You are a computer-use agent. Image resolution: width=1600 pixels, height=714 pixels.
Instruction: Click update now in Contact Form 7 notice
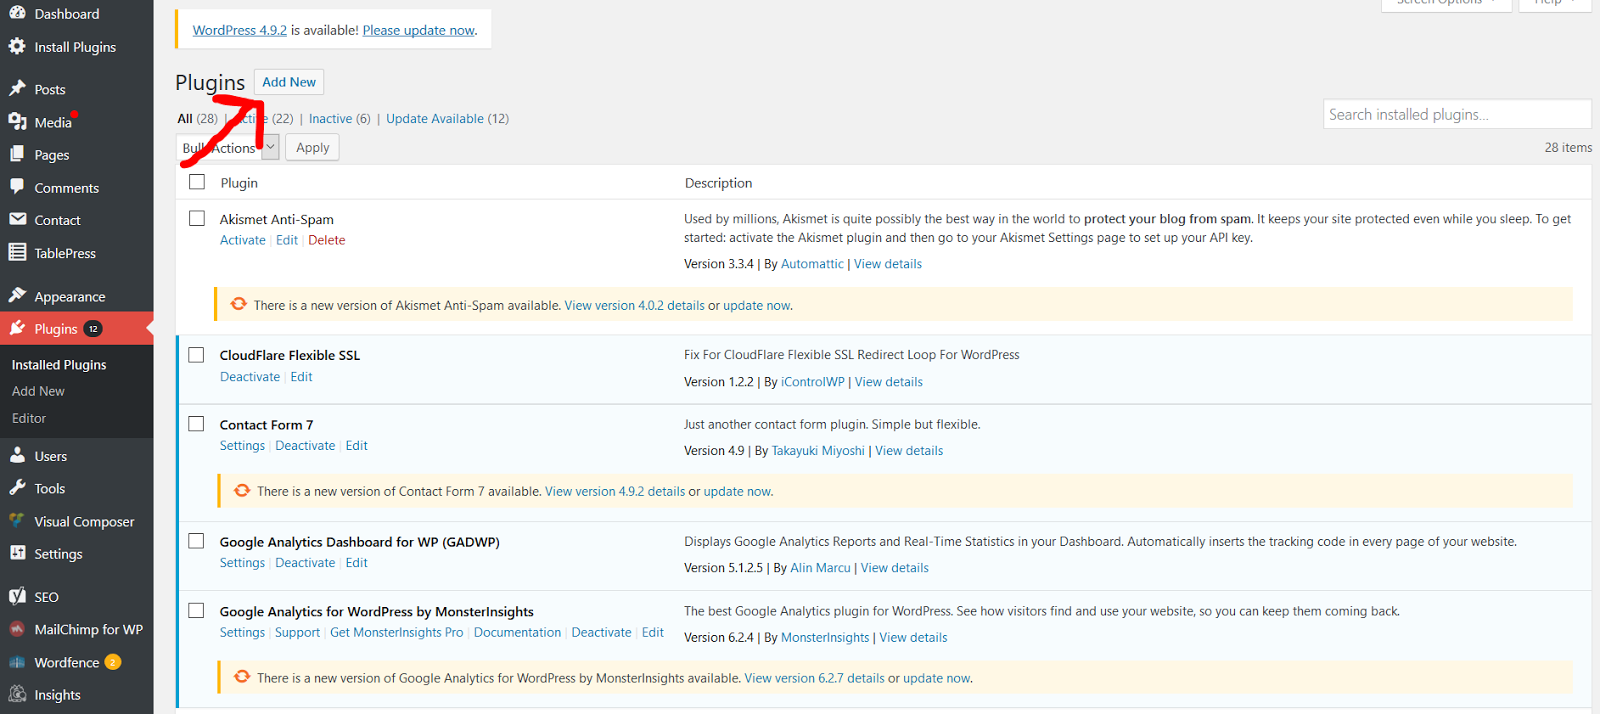point(737,492)
